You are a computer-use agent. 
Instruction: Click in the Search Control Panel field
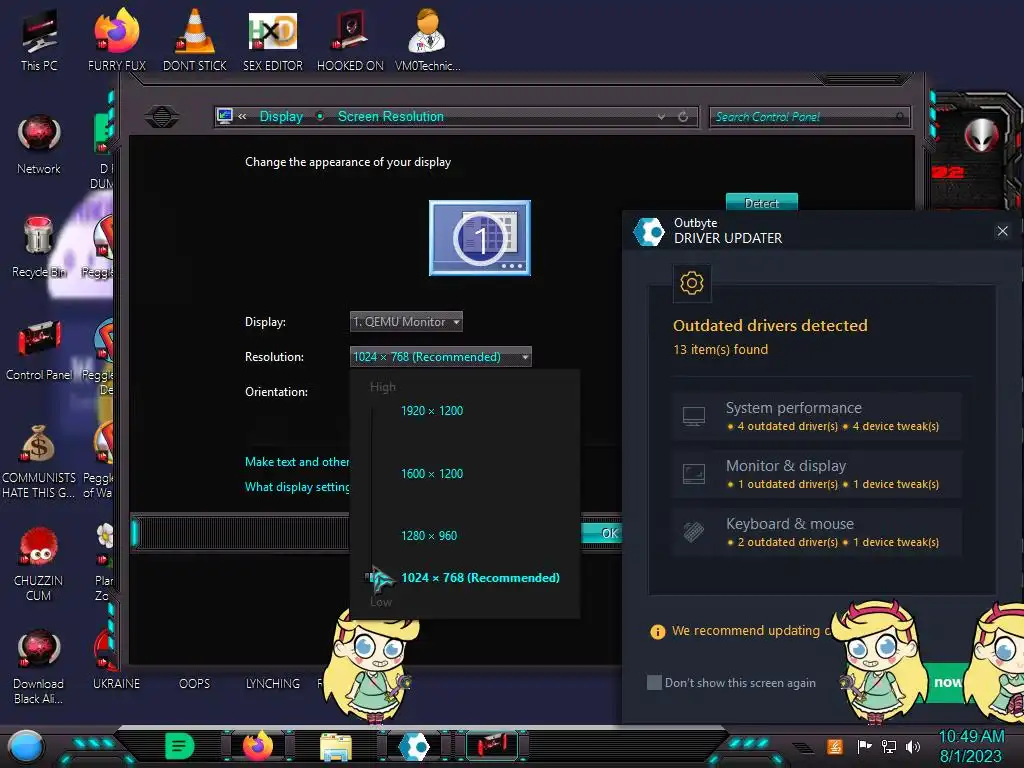[809, 117]
